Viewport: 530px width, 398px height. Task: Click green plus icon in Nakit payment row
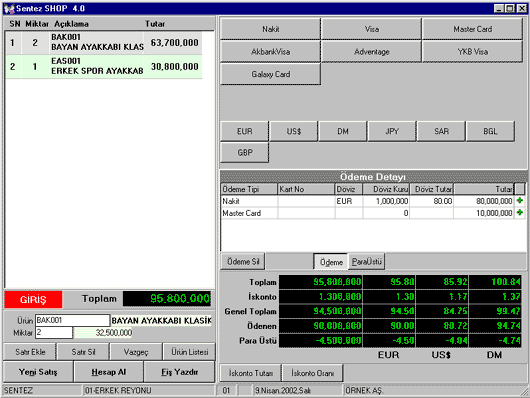click(x=520, y=201)
